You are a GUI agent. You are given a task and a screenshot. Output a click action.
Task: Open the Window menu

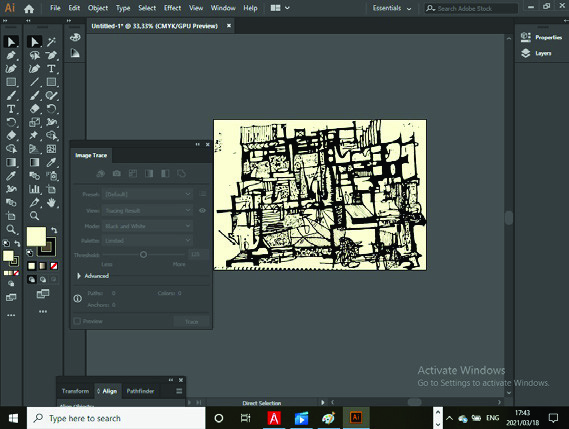223,8
